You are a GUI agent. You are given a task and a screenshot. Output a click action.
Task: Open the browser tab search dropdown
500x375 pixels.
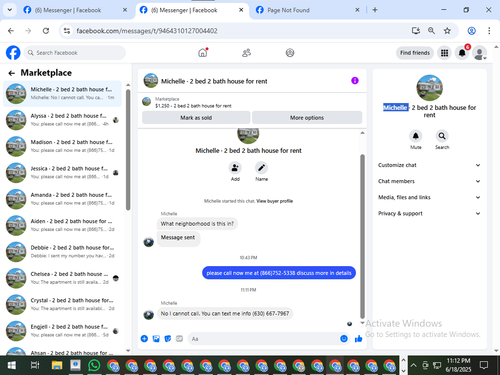pyautogui.click(x=10, y=10)
